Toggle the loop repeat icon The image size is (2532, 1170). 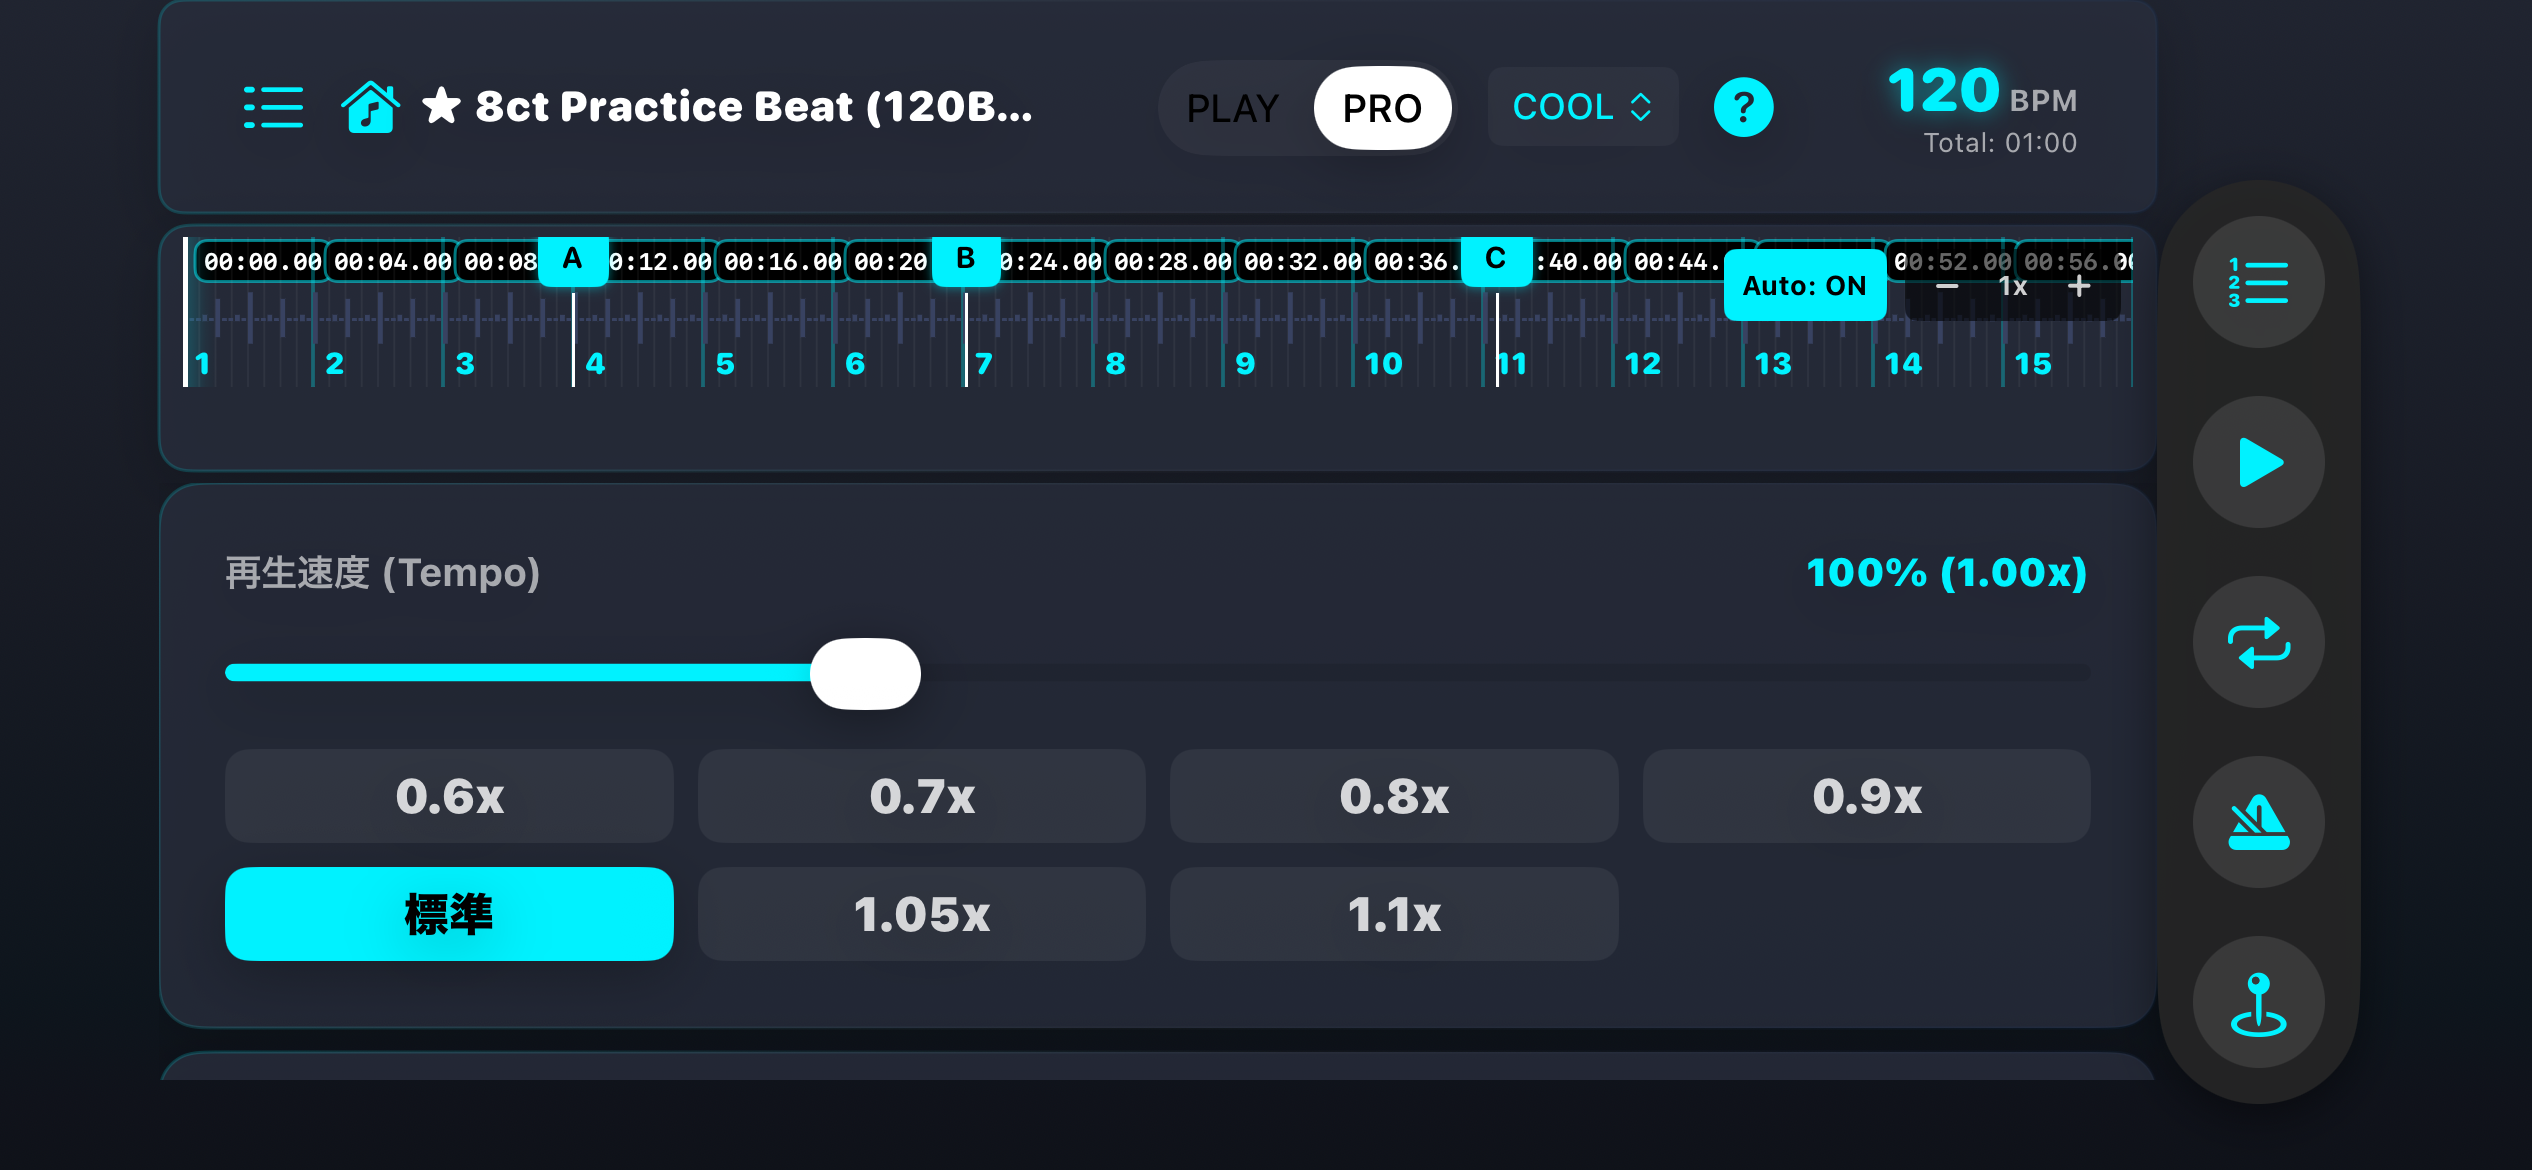[x=2258, y=642]
